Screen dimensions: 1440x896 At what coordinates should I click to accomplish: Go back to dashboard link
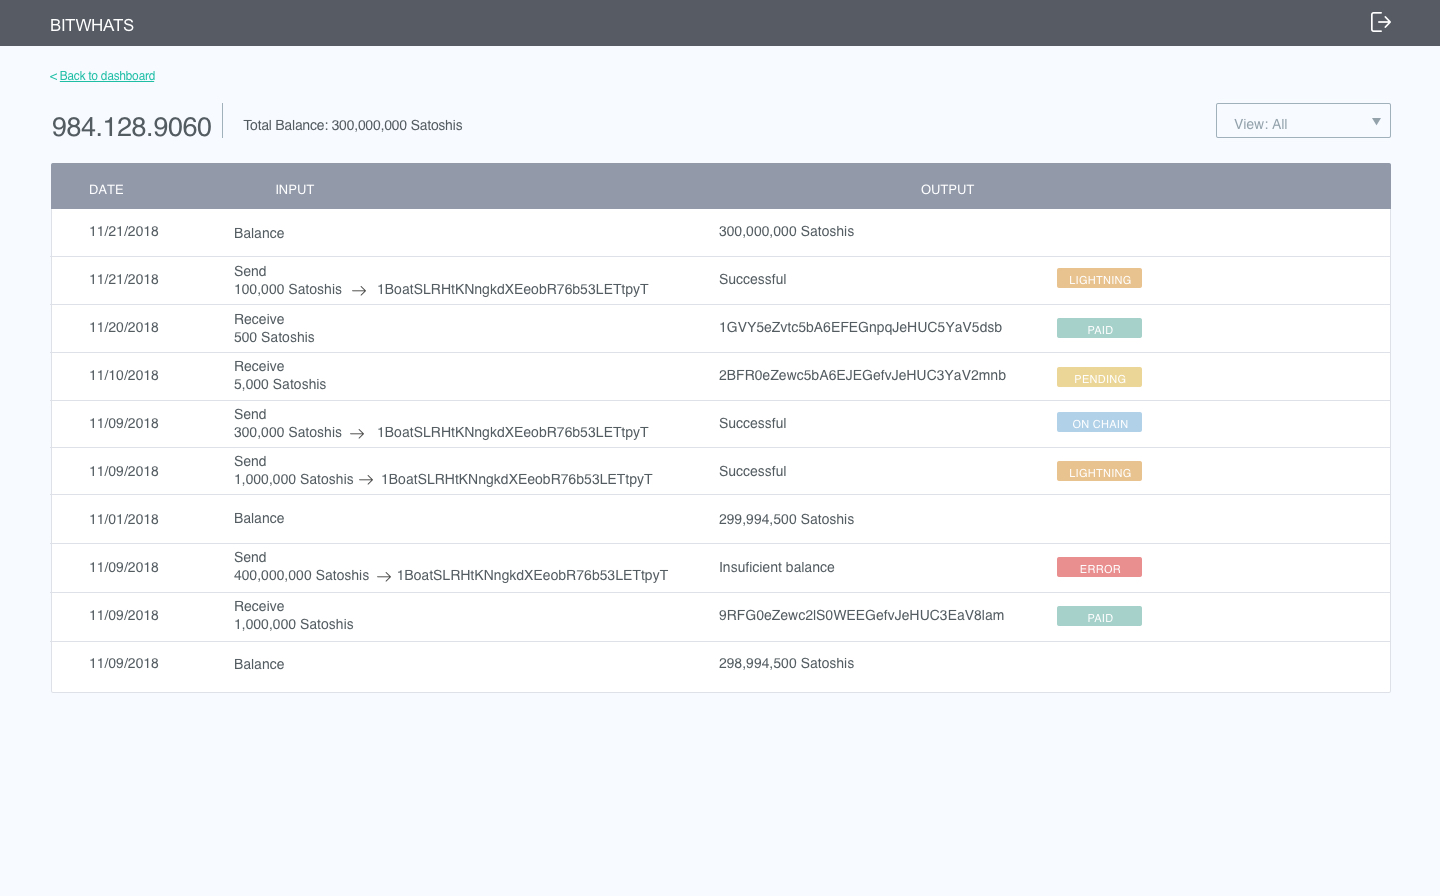pos(106,76)
